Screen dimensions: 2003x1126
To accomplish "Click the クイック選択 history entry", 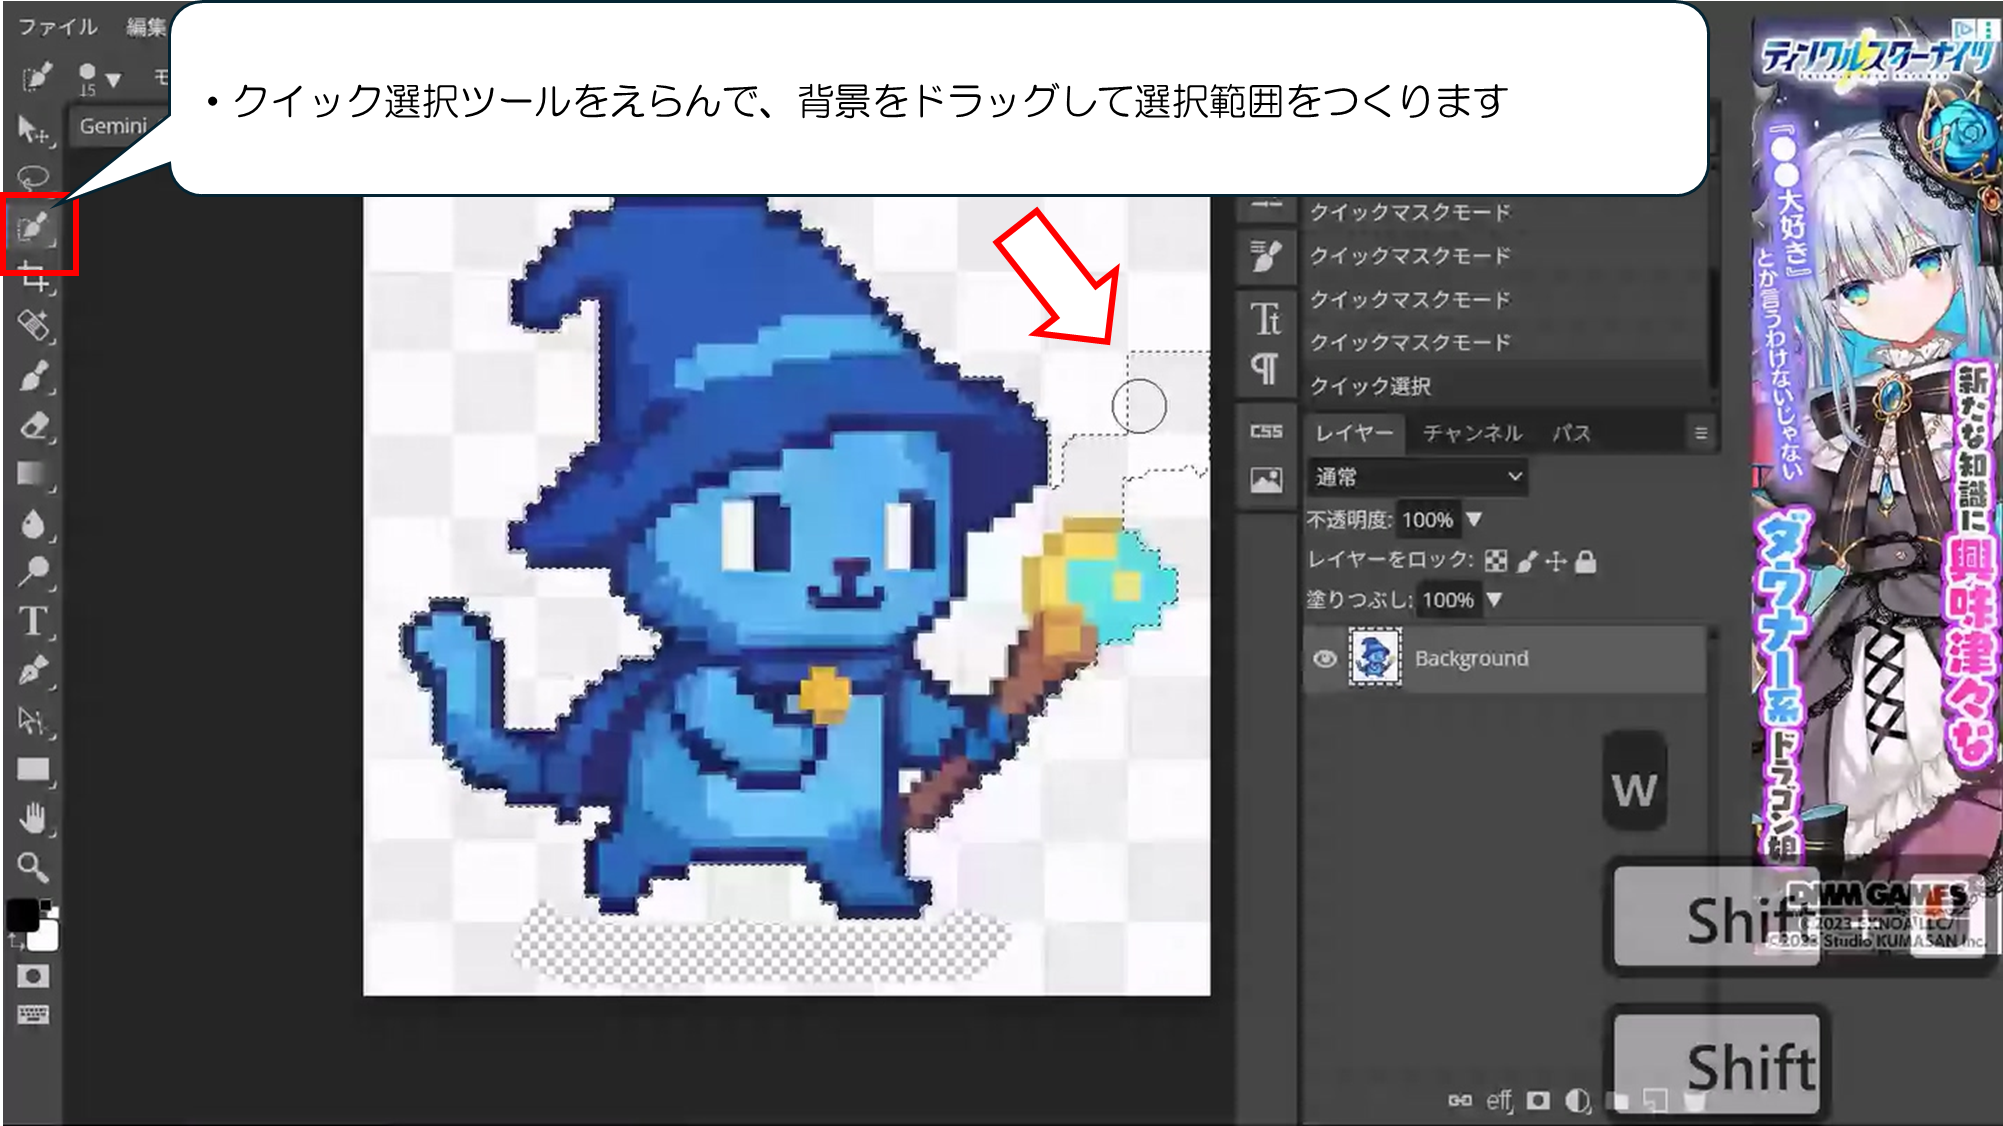I will (1371, 386).
